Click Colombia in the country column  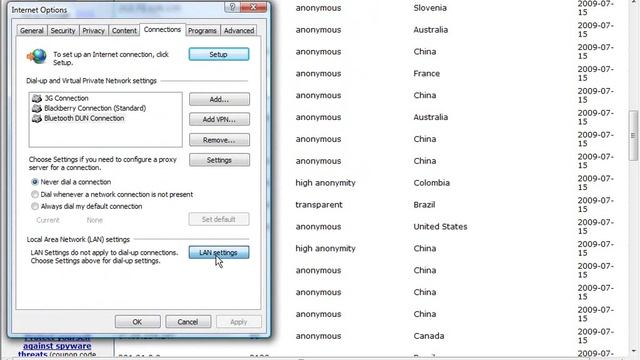point(431,183)
